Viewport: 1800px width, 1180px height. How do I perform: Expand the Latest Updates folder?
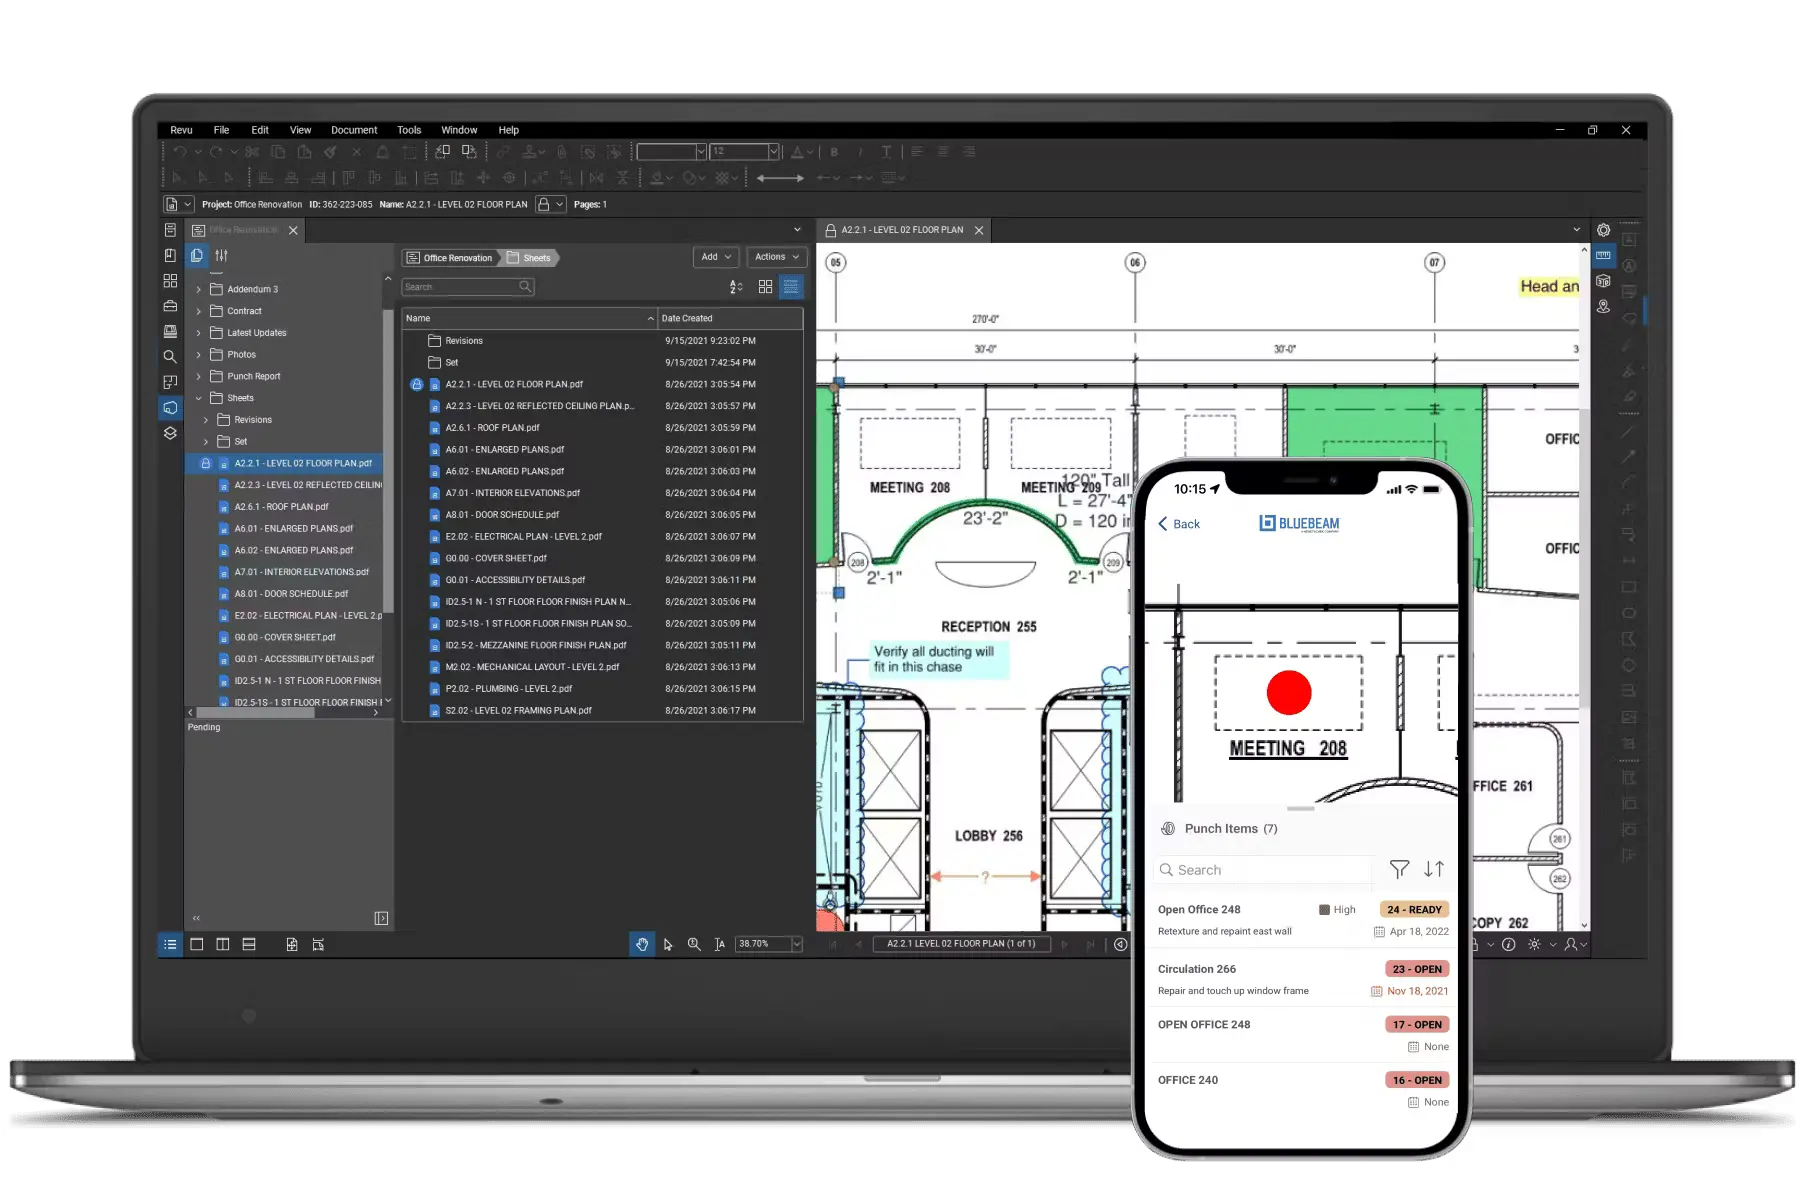[199, 333]
